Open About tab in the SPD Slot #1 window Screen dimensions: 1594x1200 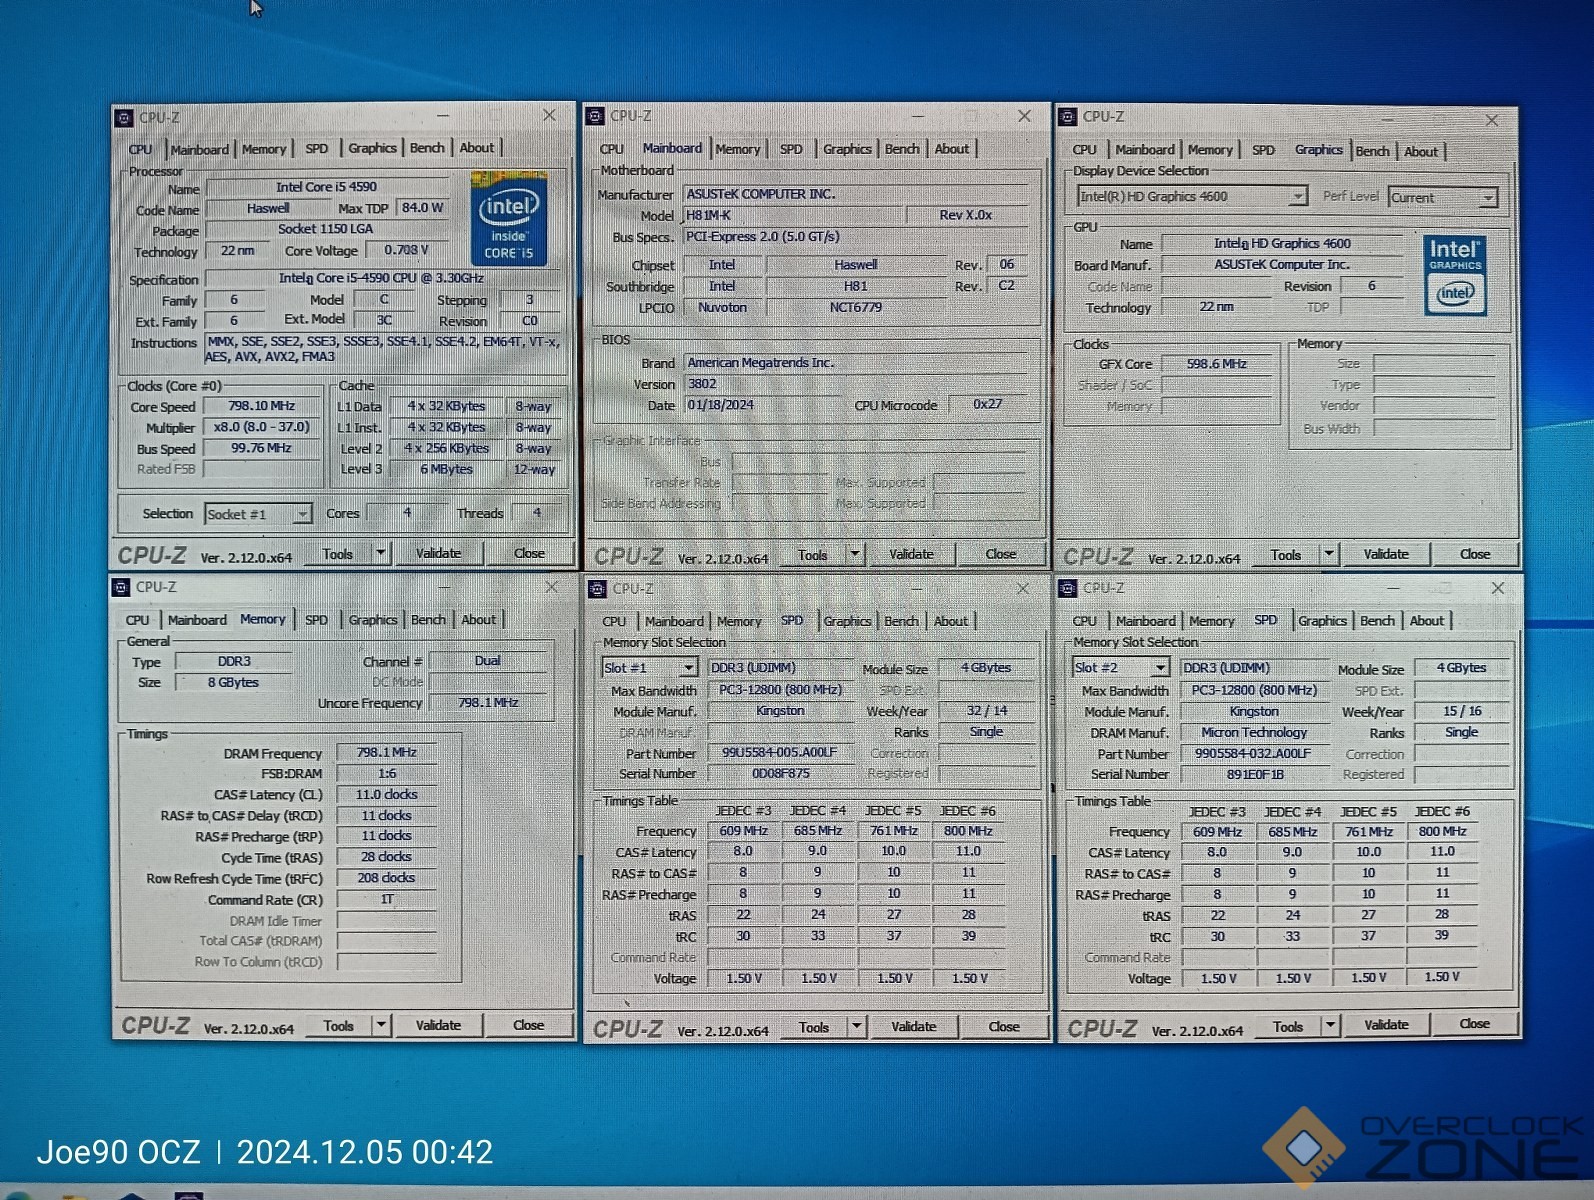click(x=951, y=621)
